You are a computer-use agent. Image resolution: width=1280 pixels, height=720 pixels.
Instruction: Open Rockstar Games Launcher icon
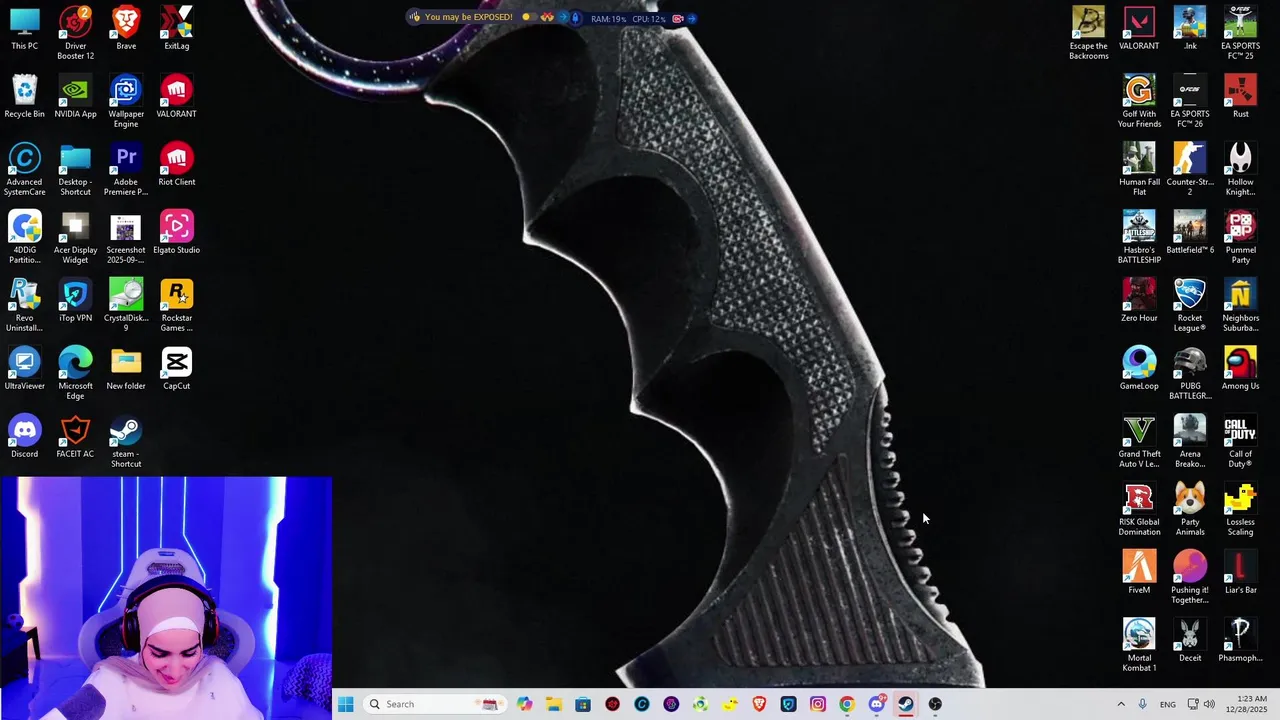pos(177,305)
